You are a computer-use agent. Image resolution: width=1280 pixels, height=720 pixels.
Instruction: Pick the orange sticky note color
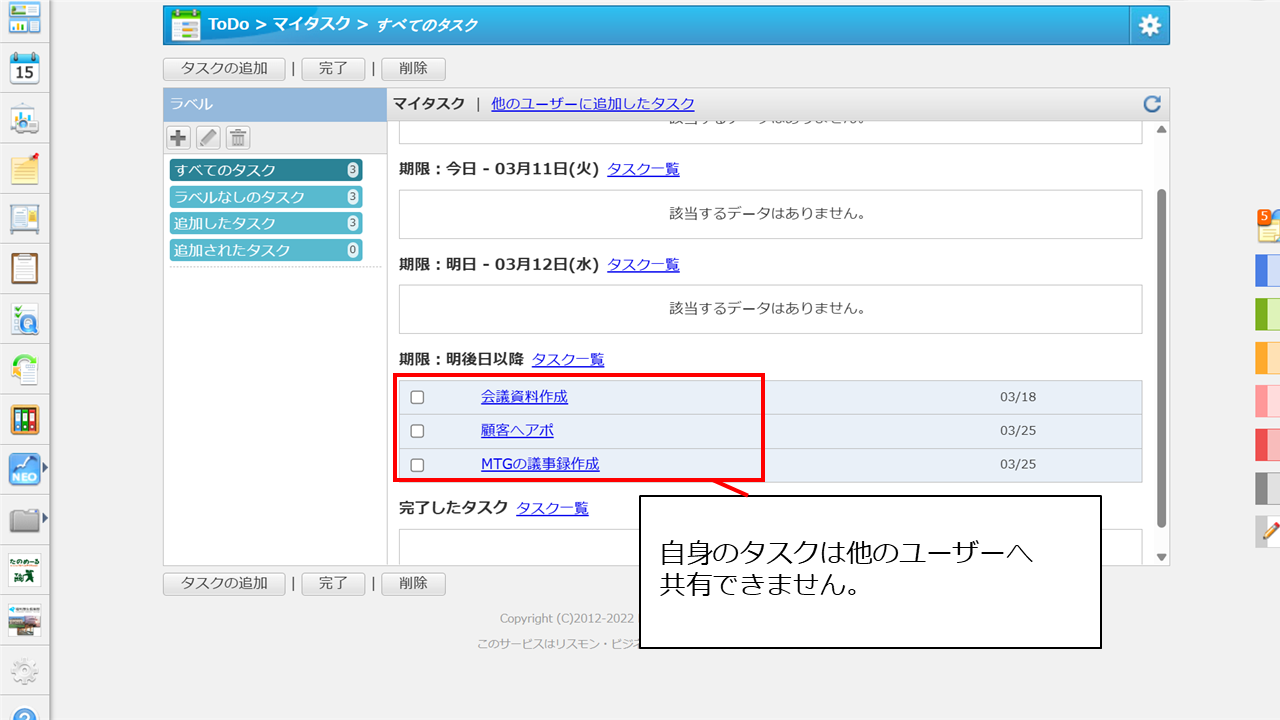click(x=1268, y=357)
